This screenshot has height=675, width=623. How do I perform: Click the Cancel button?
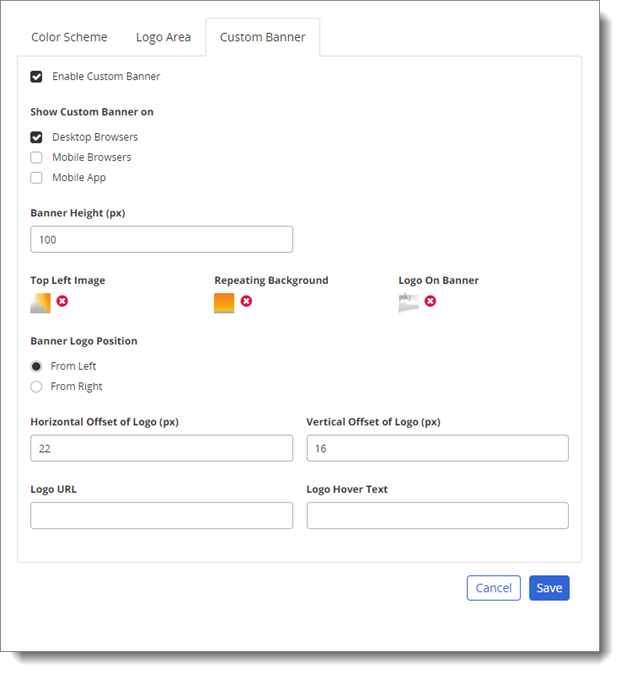click(x=493, y=588)
